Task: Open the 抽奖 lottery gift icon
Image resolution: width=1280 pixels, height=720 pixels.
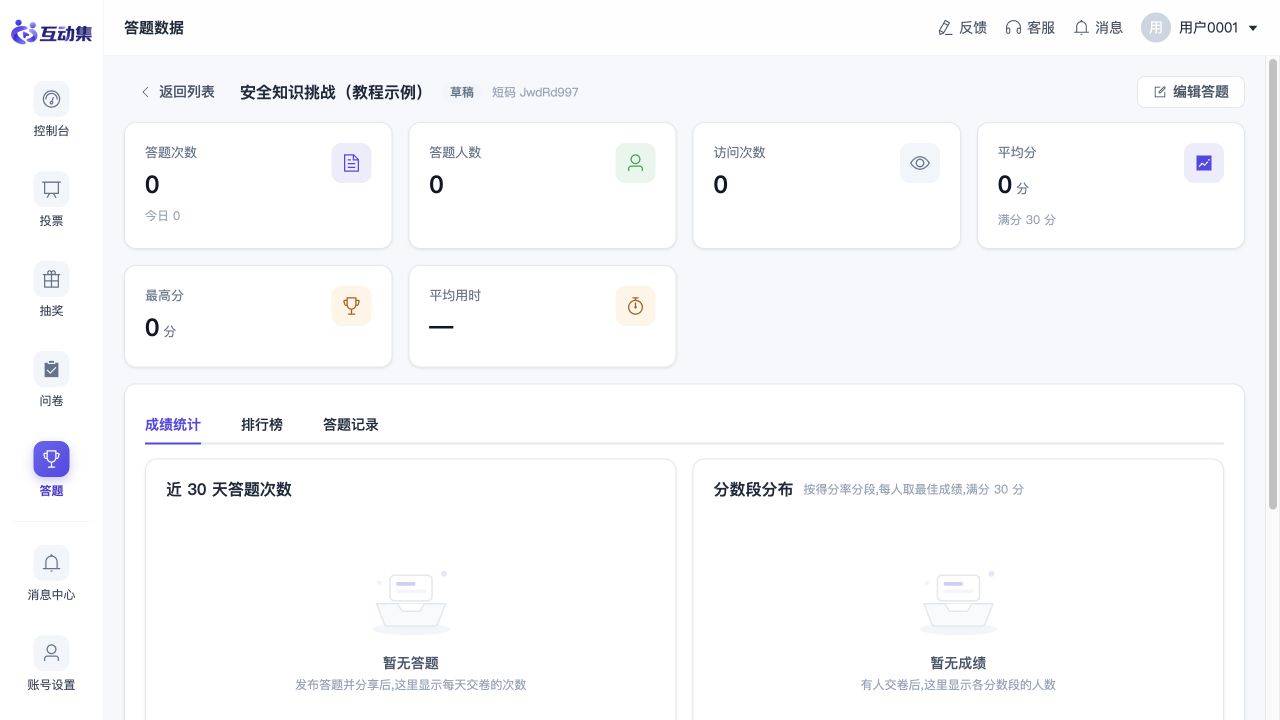Action: coord(51,279)
